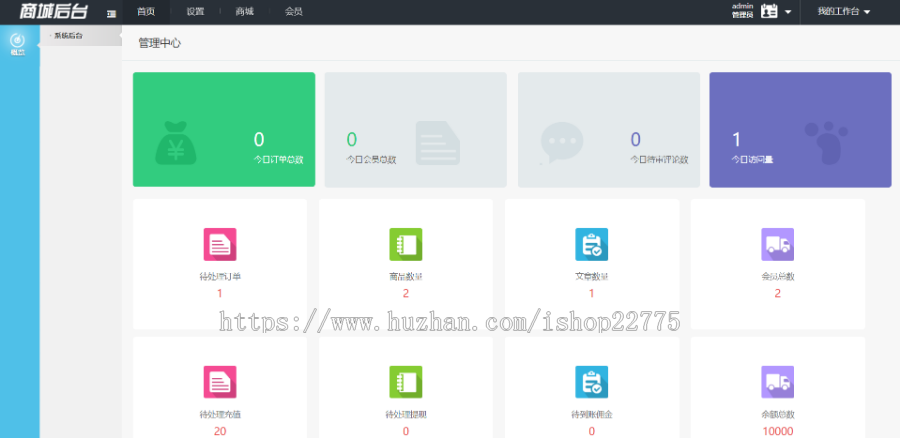900x438 pixels.
Task: Click the admin ID card icon
Action: (769, 11)
